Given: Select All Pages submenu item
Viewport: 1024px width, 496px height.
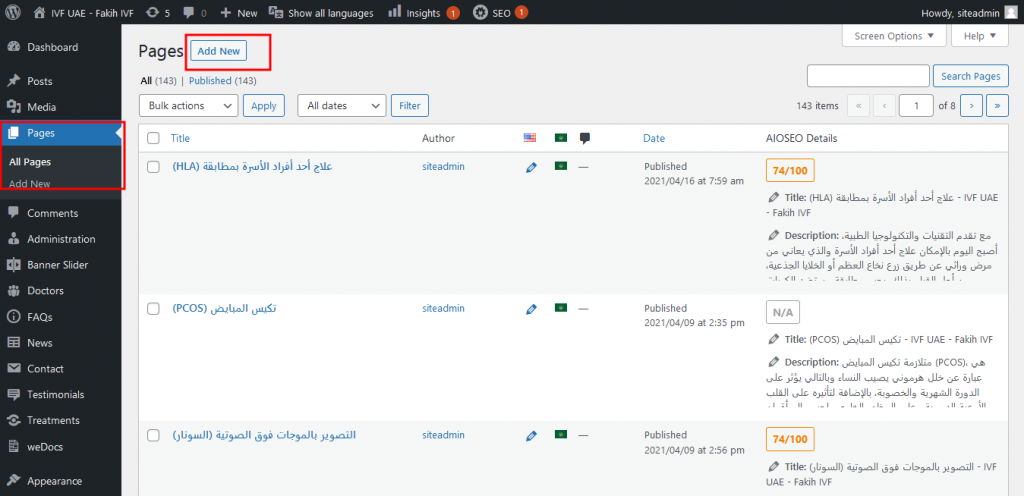Looking at the screenshot, I should tap(30, 162).
